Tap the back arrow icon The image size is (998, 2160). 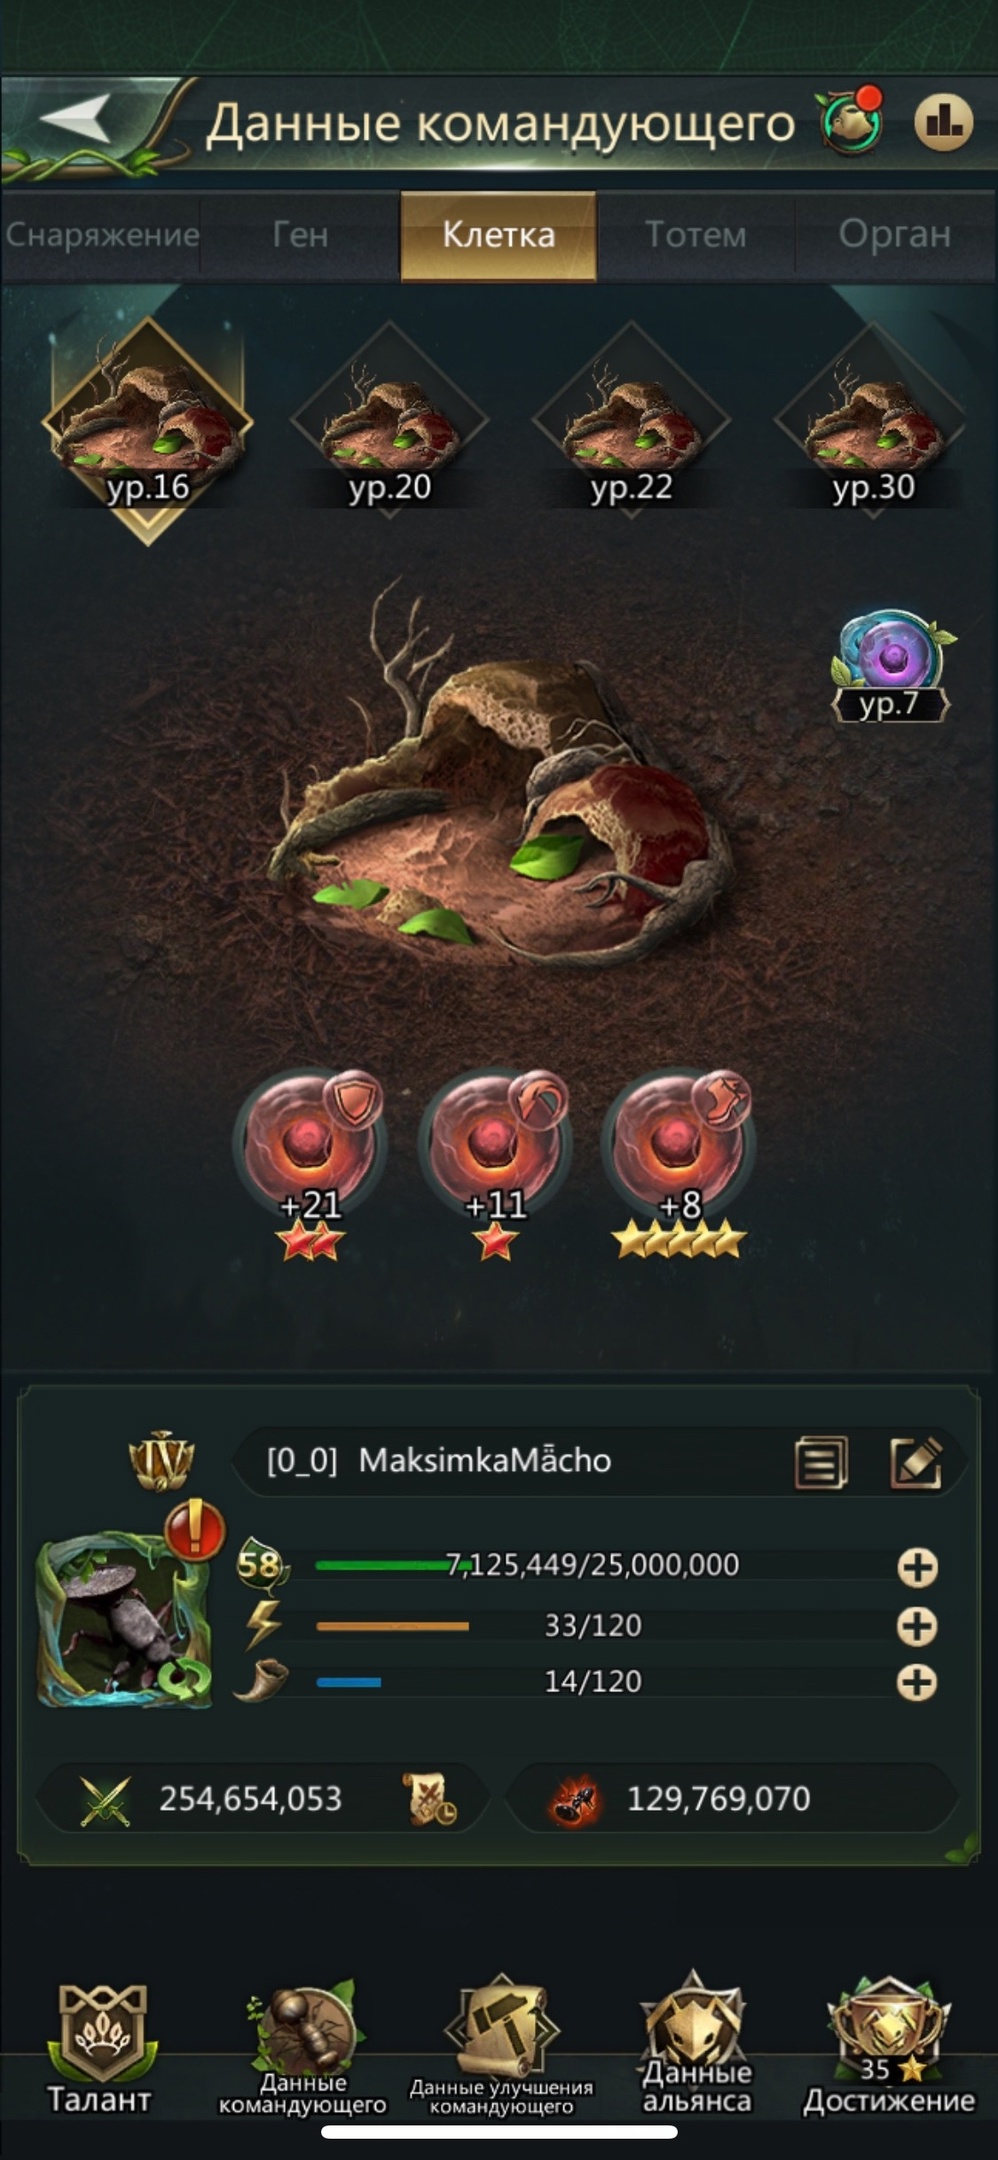(x=76, y=119)
